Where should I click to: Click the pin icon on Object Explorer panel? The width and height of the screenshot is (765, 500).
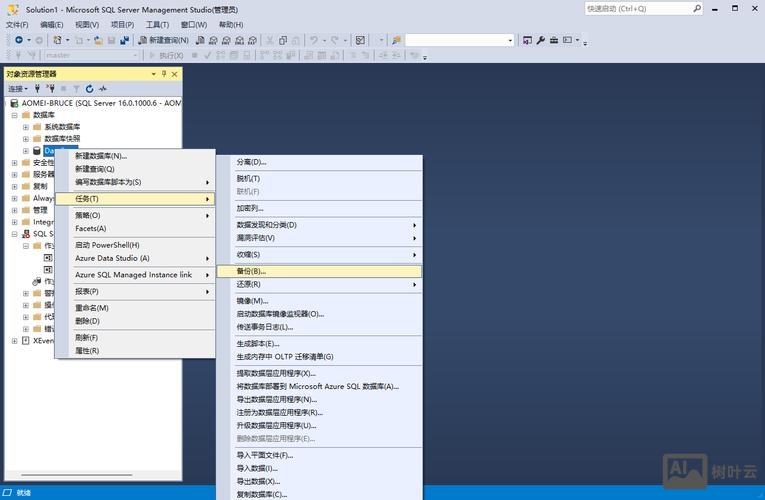(163, 74)
